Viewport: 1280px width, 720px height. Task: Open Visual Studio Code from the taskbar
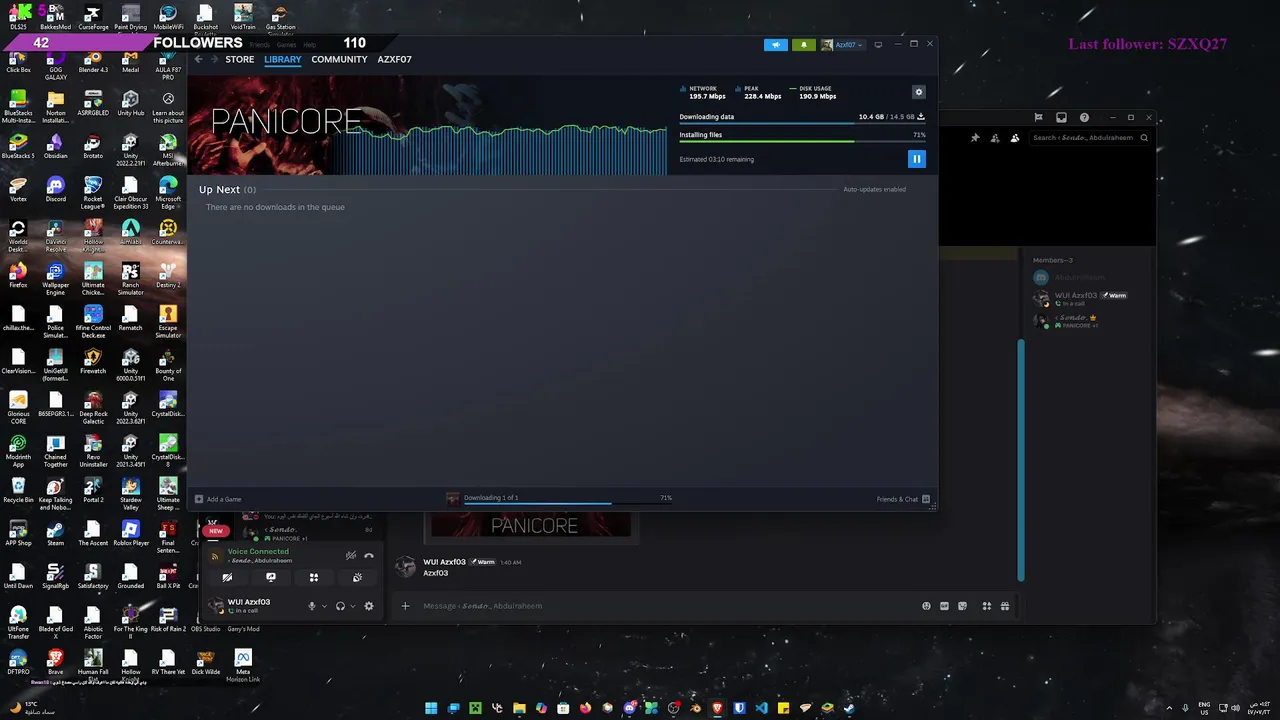point(761,708)
